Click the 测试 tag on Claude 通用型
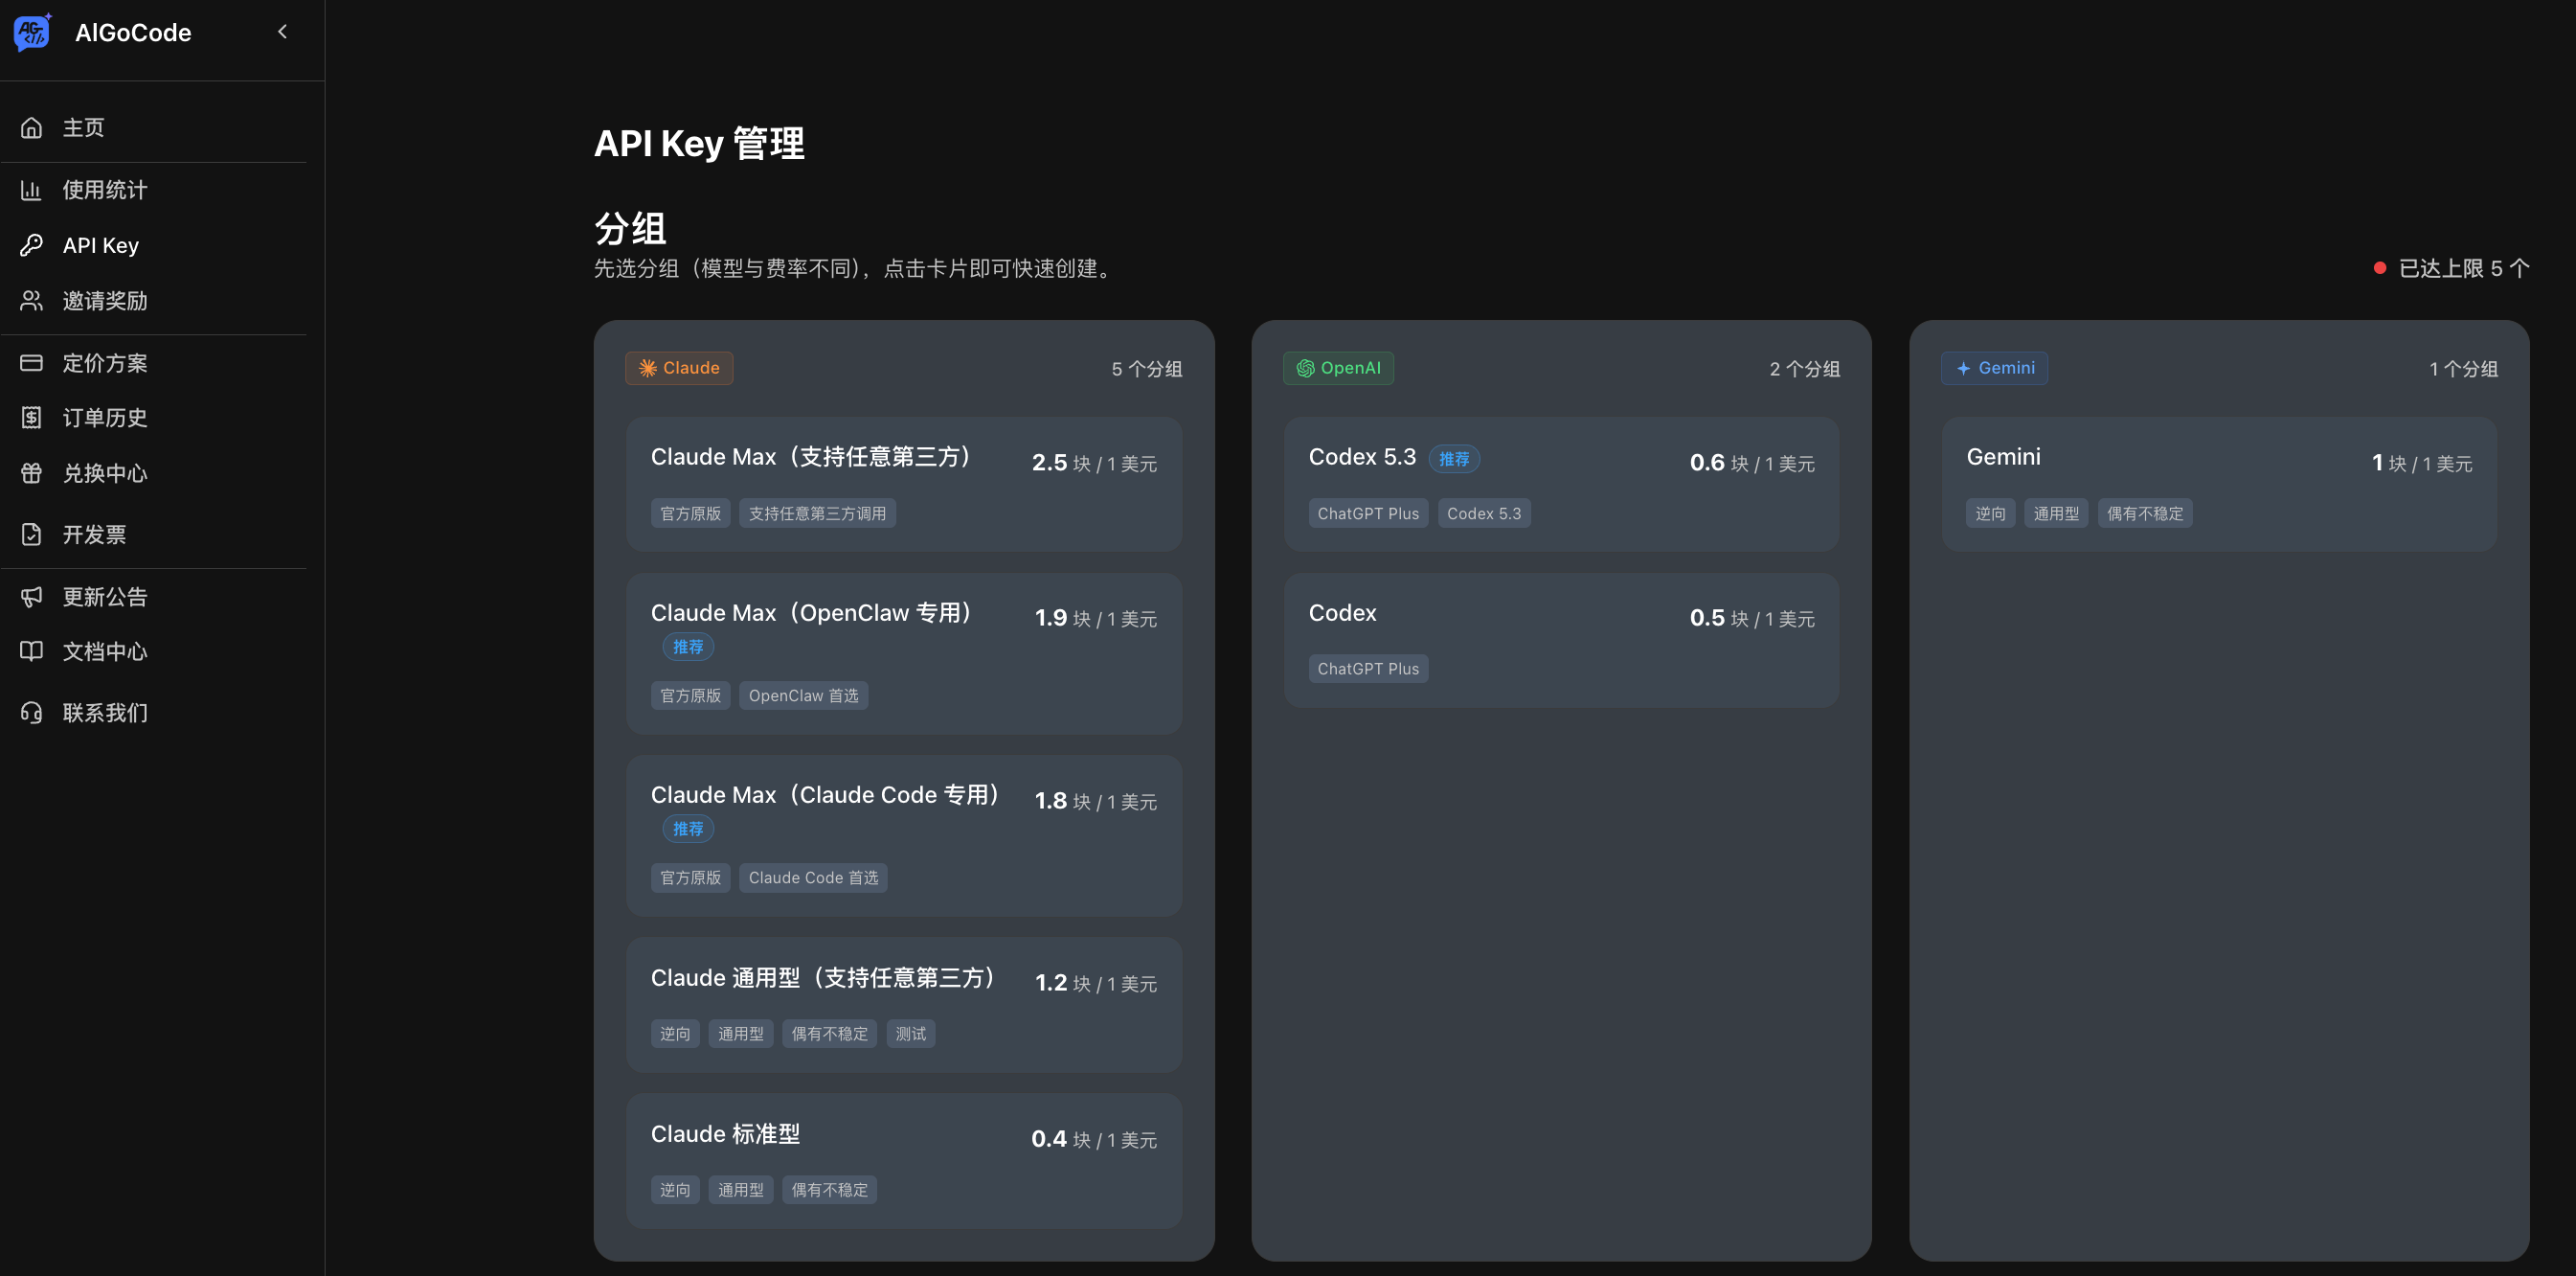This screenshot has height=1276, width=2576. [x=911, y=1034]
